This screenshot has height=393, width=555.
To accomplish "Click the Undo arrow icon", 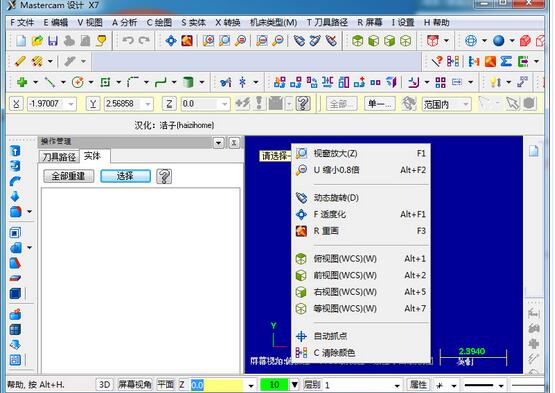I will (128, 41).
